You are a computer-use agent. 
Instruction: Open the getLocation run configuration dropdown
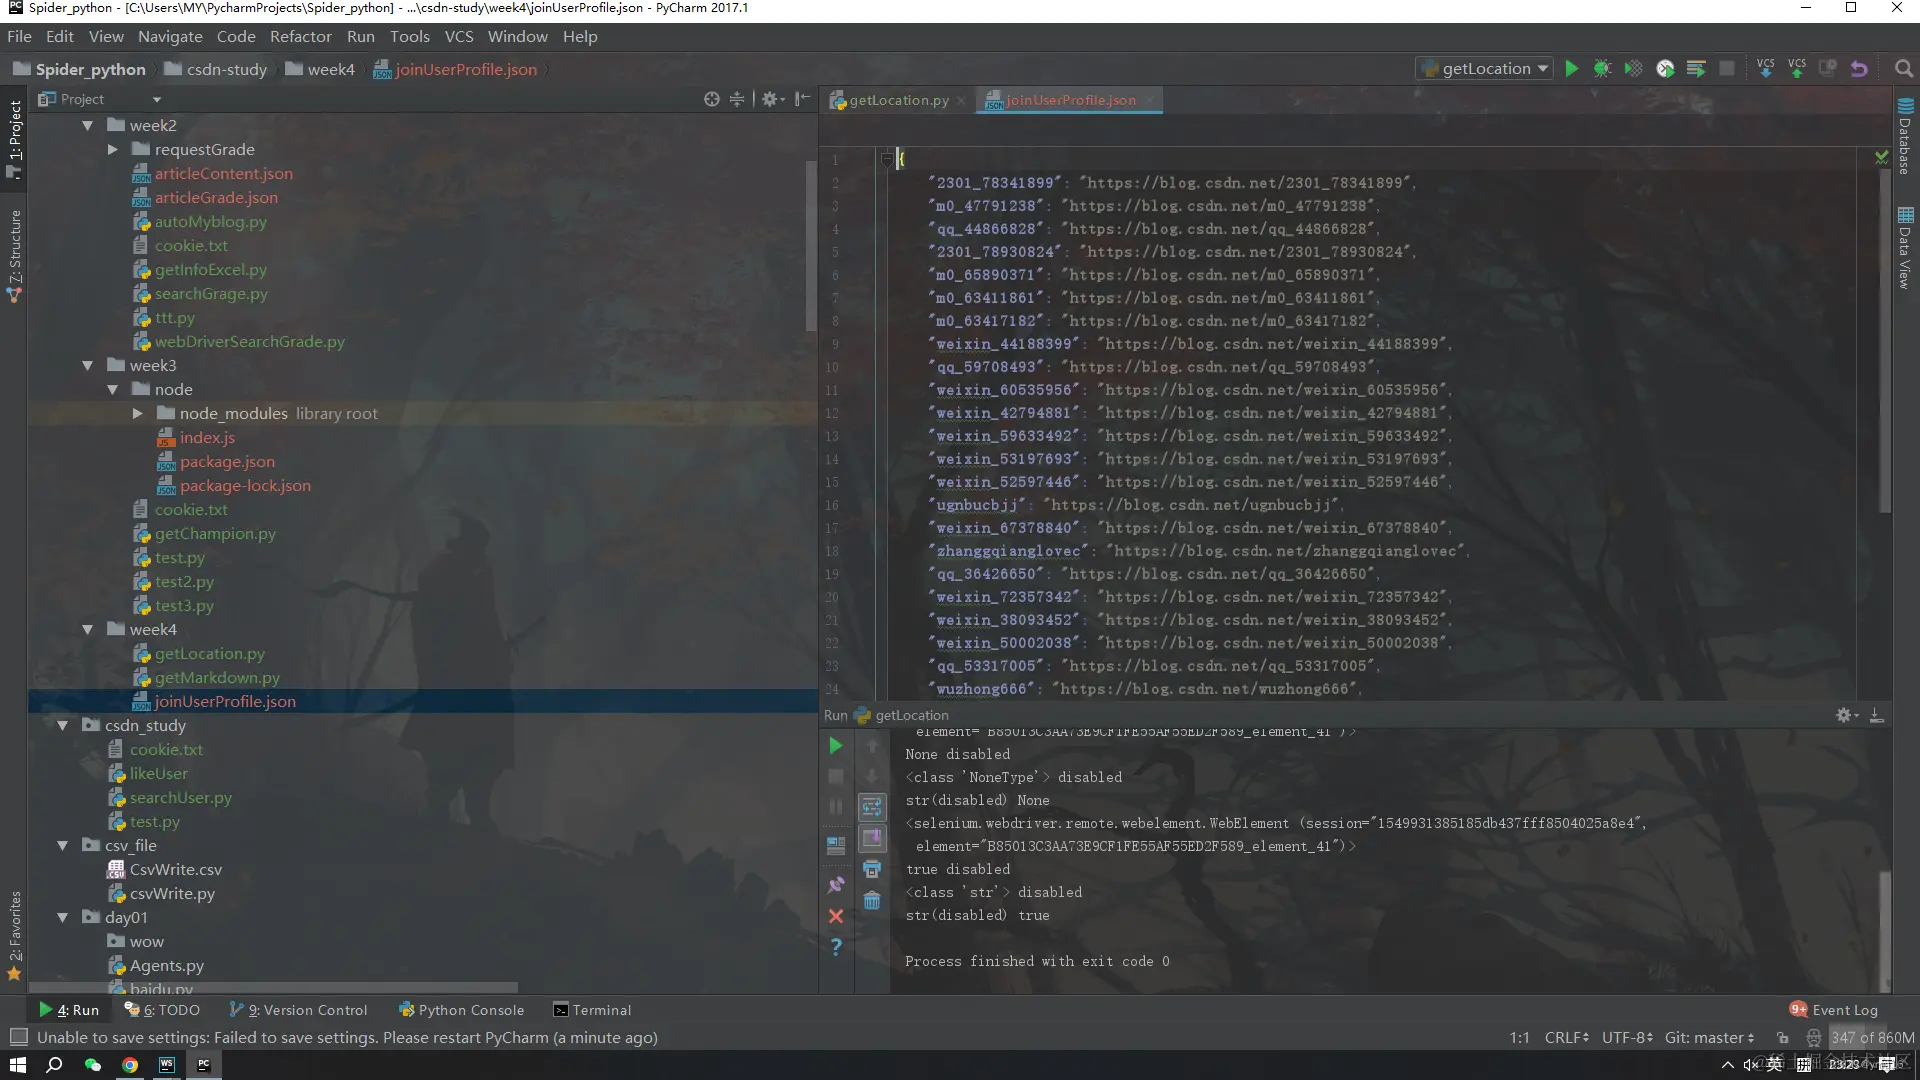pyautogui.click(x=1484, y=69)
